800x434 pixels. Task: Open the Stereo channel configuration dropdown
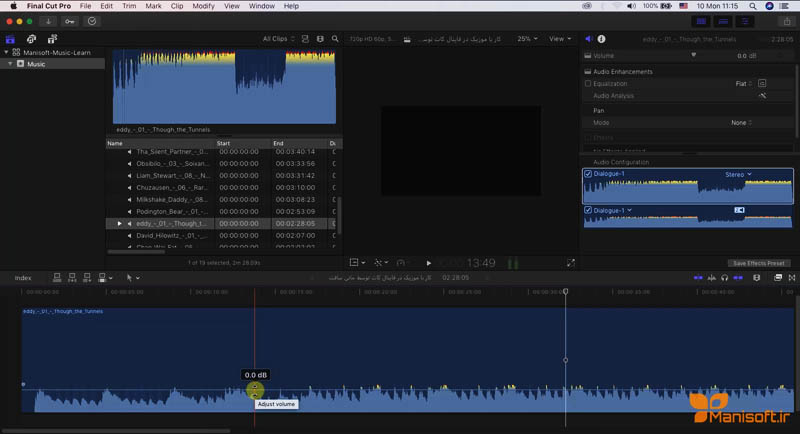tap(738, 174)
